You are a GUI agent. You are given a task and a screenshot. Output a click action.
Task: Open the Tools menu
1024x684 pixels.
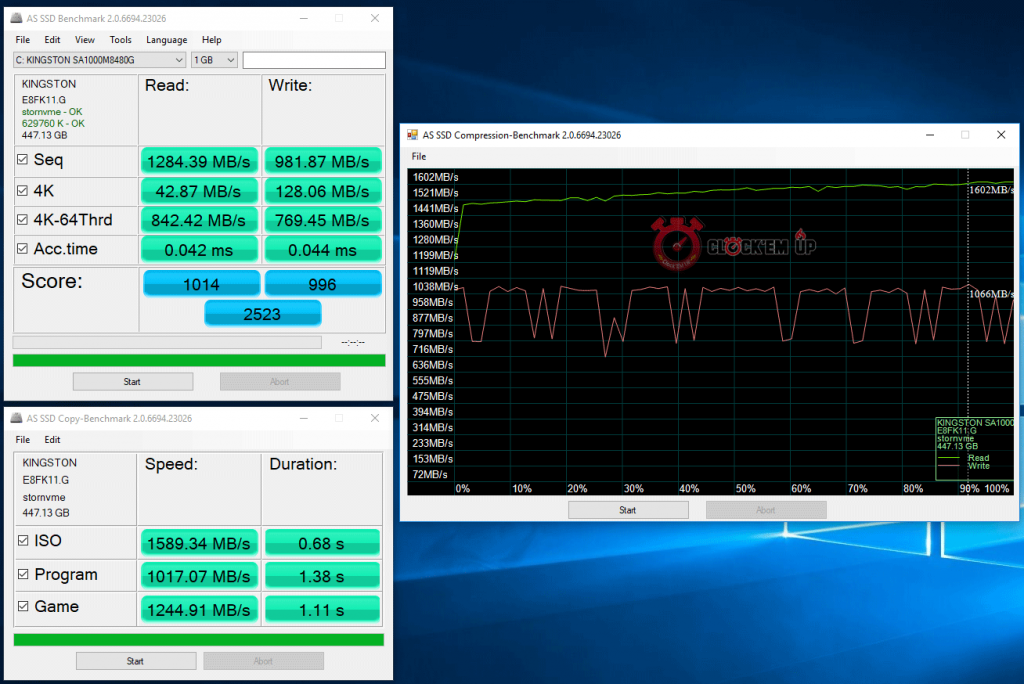click(x=120, y=40)
